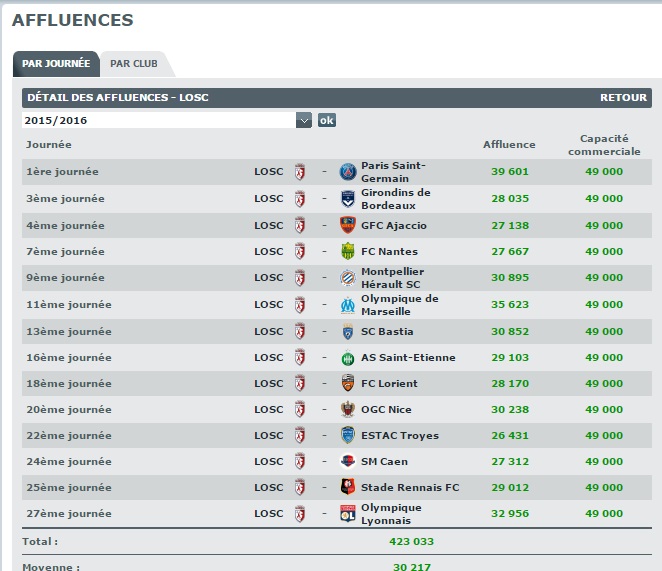Click the 49 000 capacity in Nantes row

[604, 251]
